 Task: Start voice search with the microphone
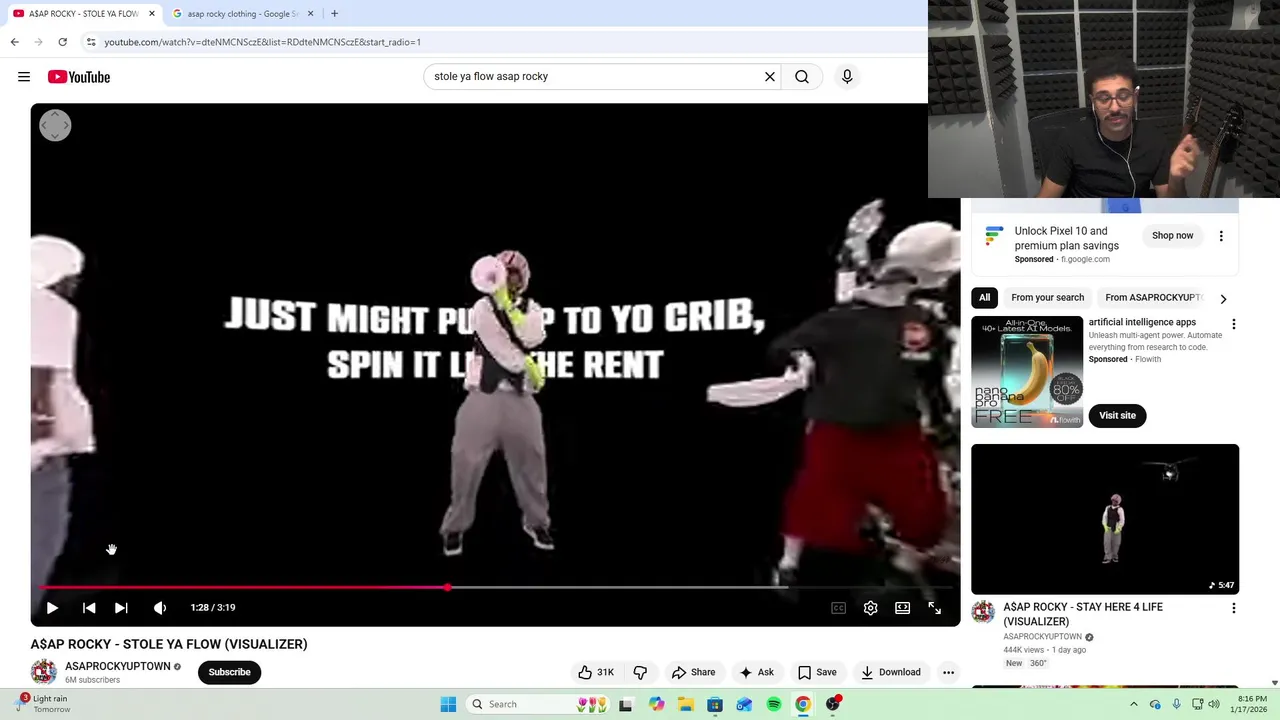tap(847, 77)
